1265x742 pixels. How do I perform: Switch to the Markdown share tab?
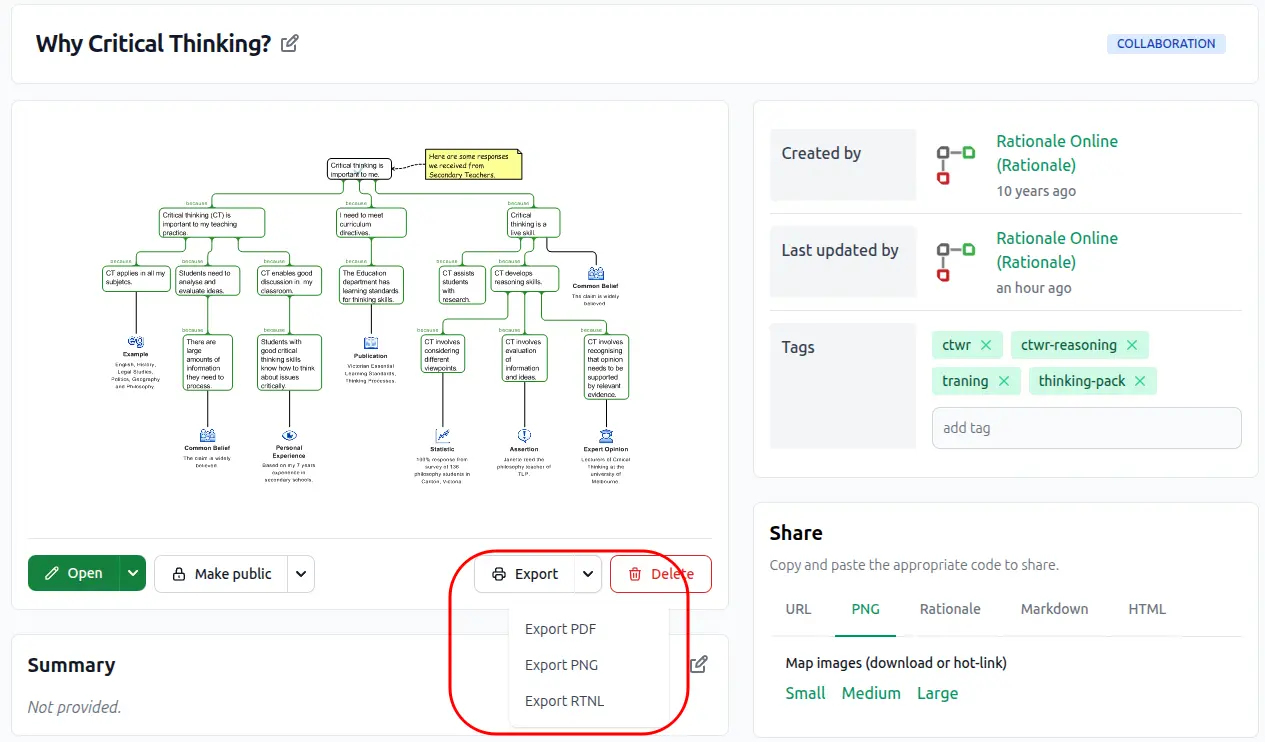1054,609
